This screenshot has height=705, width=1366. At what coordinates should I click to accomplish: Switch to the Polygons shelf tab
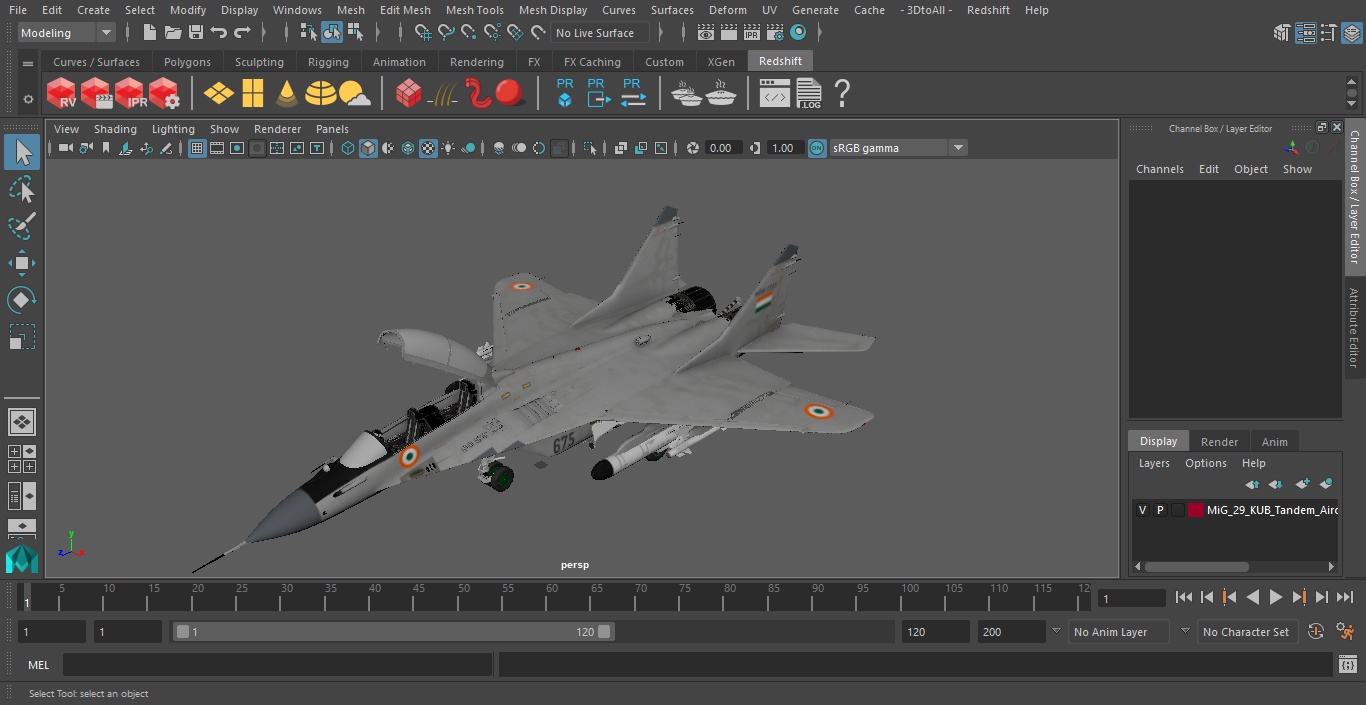point(187,62)
